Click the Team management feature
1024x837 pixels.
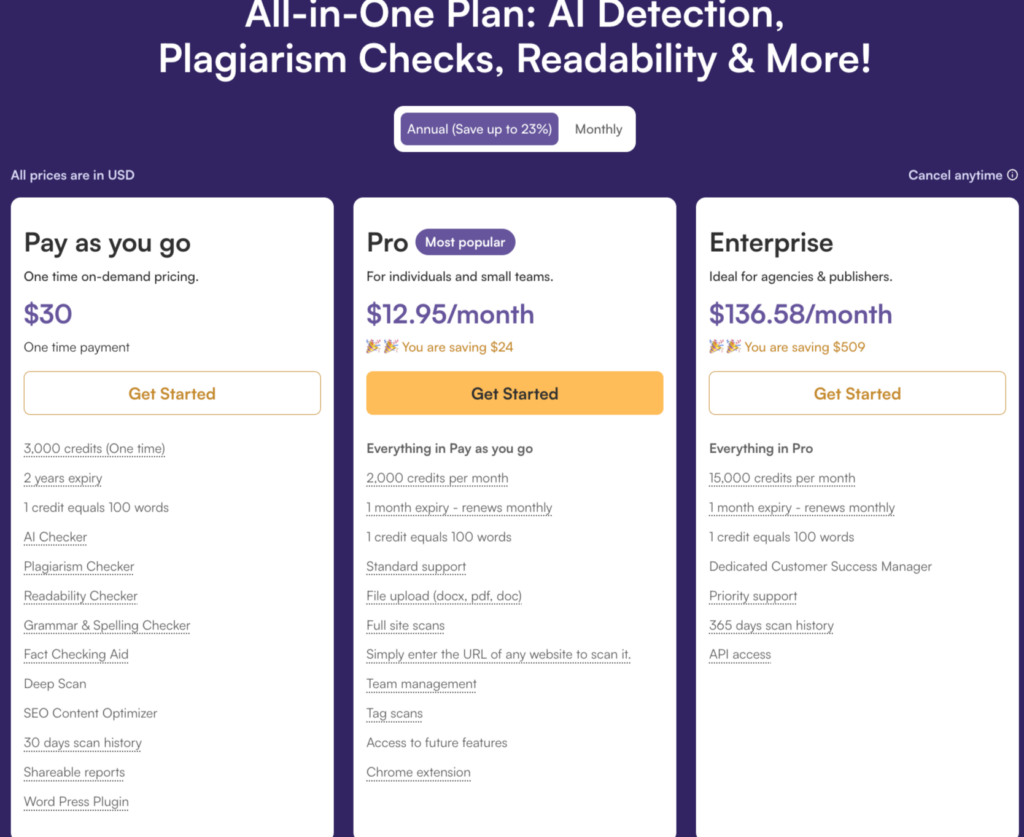[x=421, y=684]
